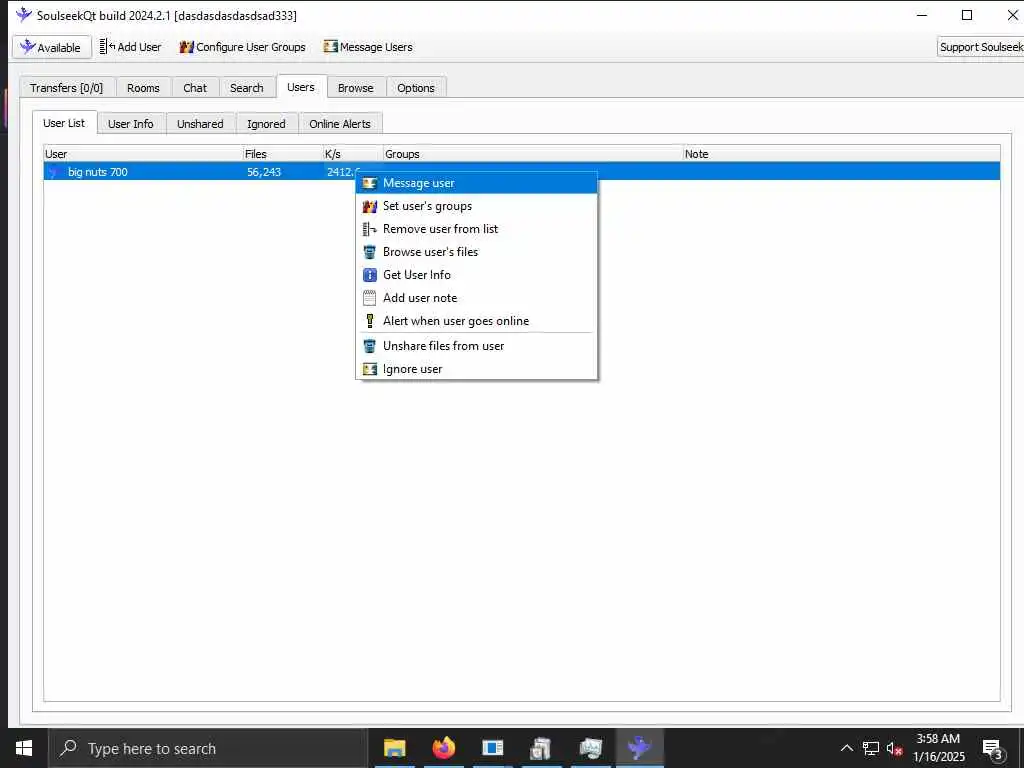This screenshot has height=768, width=1024.
Task: Select the big nuts 700 username
Action: [98, 172]
